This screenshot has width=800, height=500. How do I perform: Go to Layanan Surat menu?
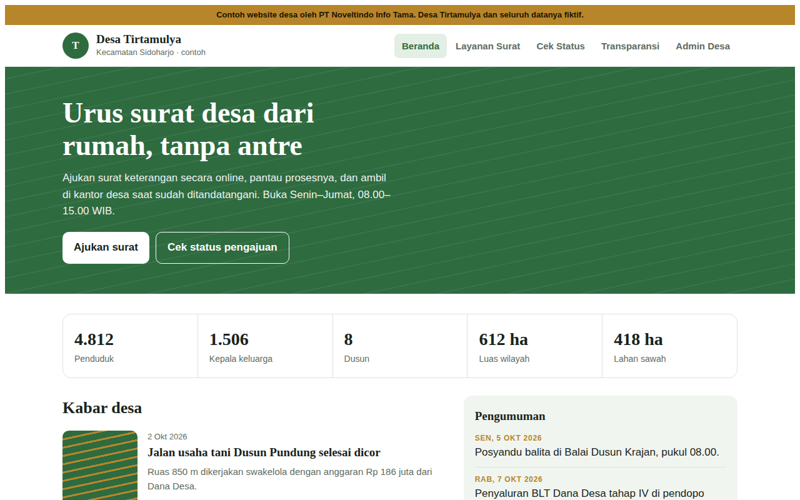coord(488,46)
